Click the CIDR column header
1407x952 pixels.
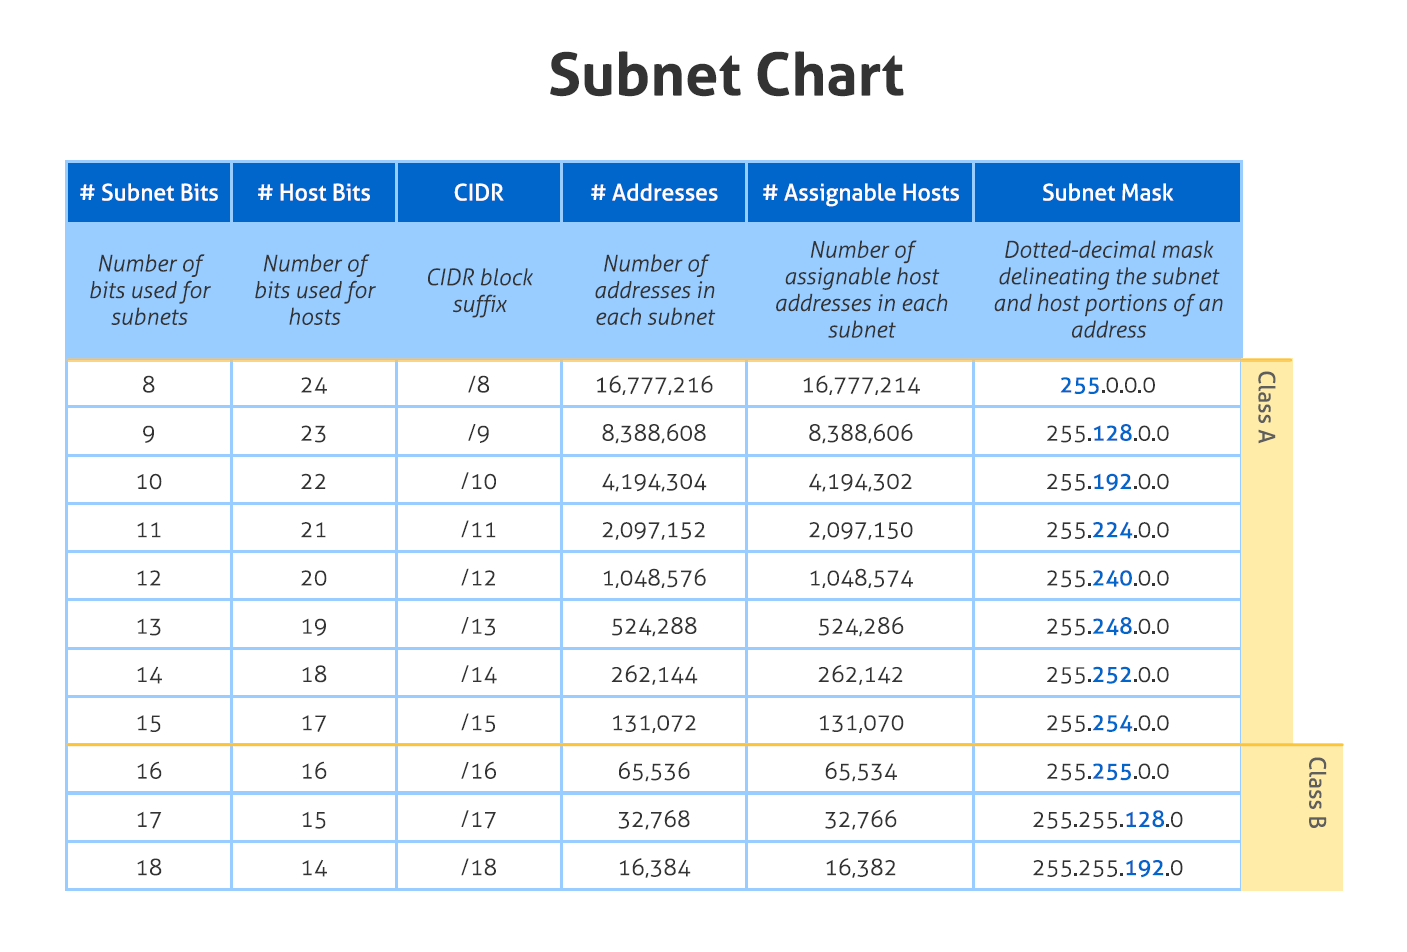pos(479,192)
